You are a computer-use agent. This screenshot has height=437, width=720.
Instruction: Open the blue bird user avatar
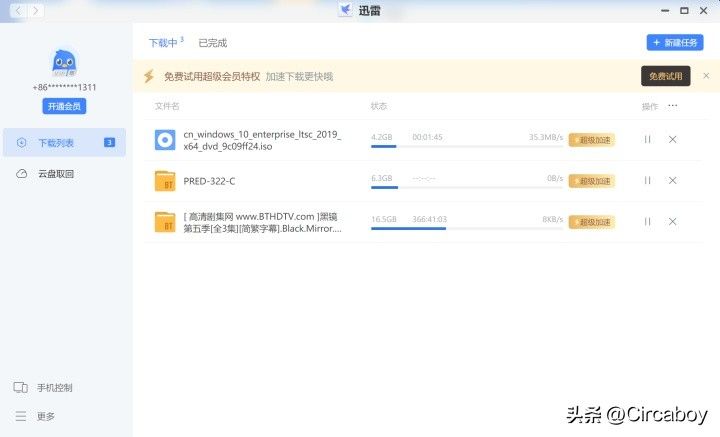point(64,63)
